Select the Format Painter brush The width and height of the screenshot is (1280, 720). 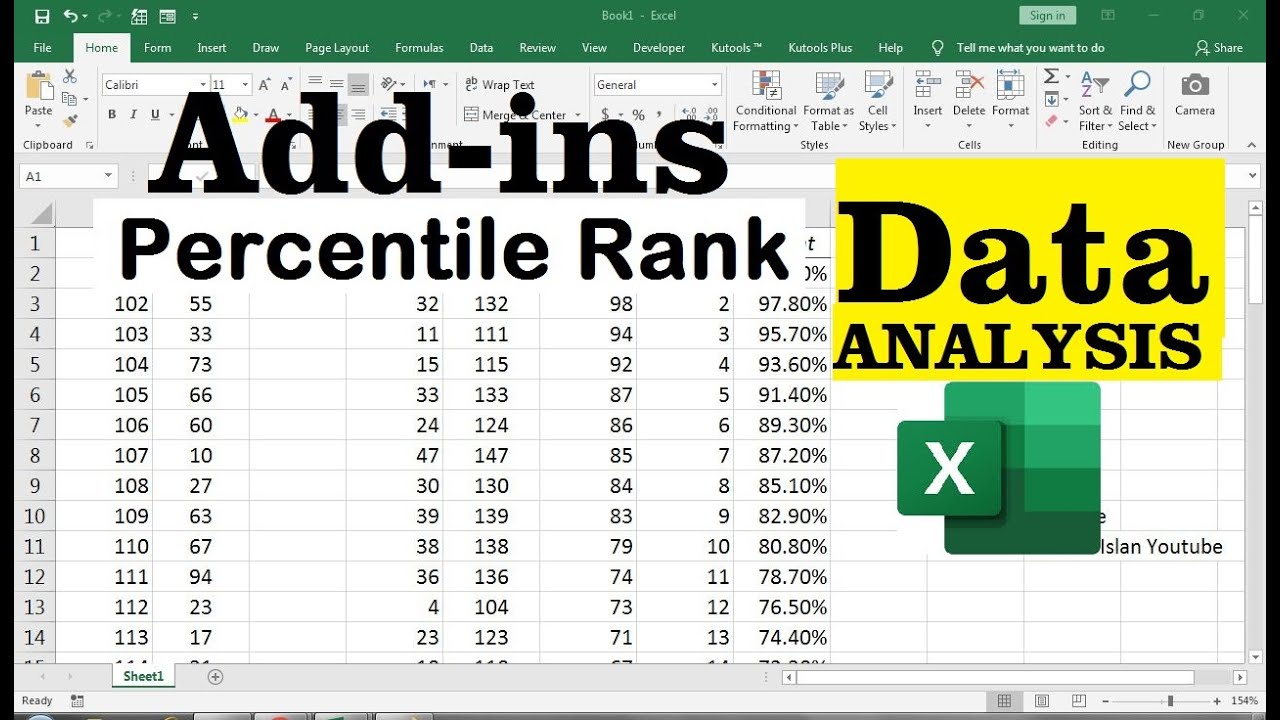point(69,121)
